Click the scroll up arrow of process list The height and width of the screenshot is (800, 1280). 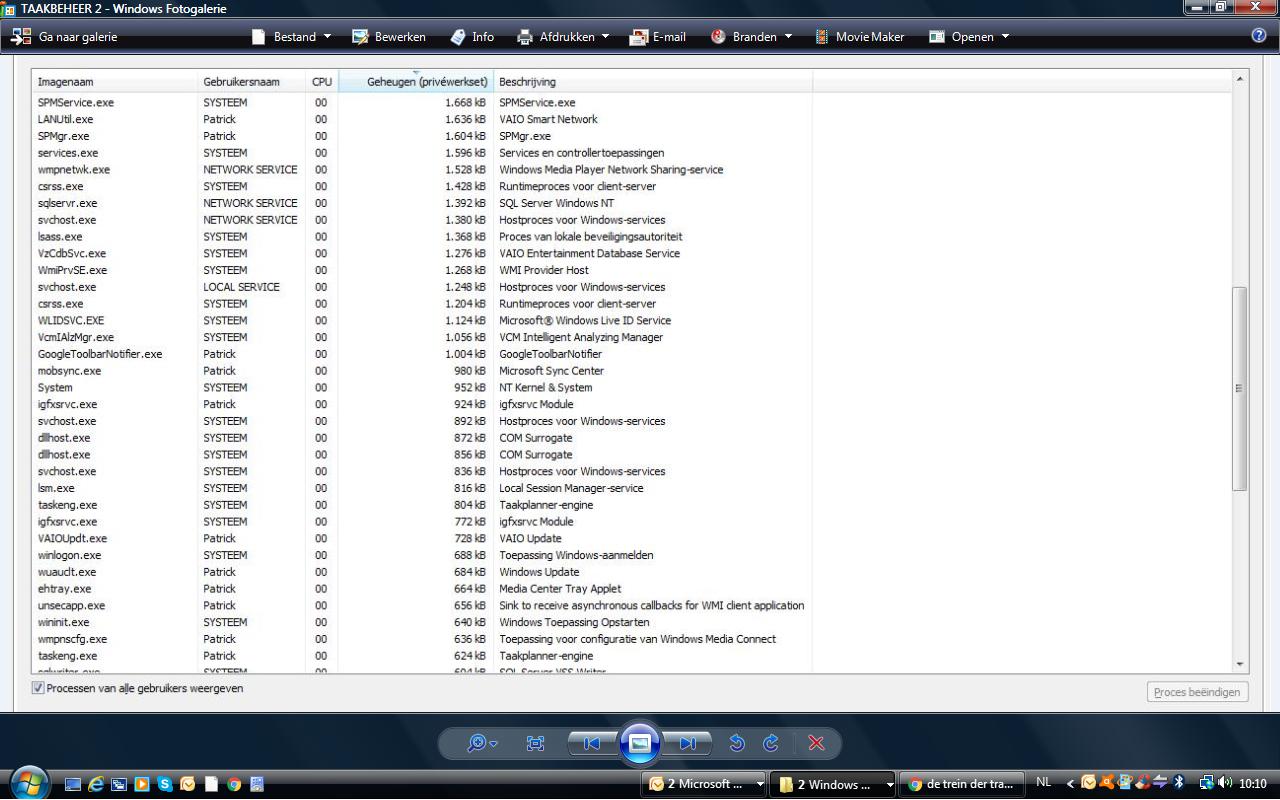coord(1240,78)
